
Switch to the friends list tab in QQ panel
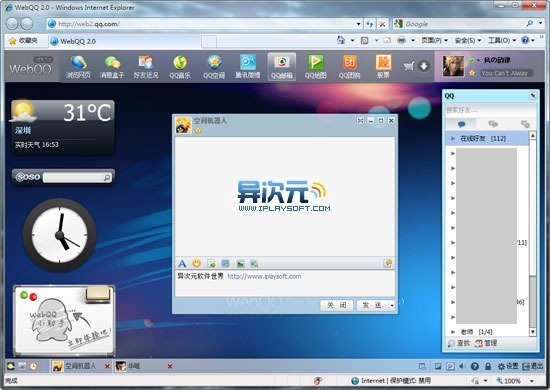462,124
